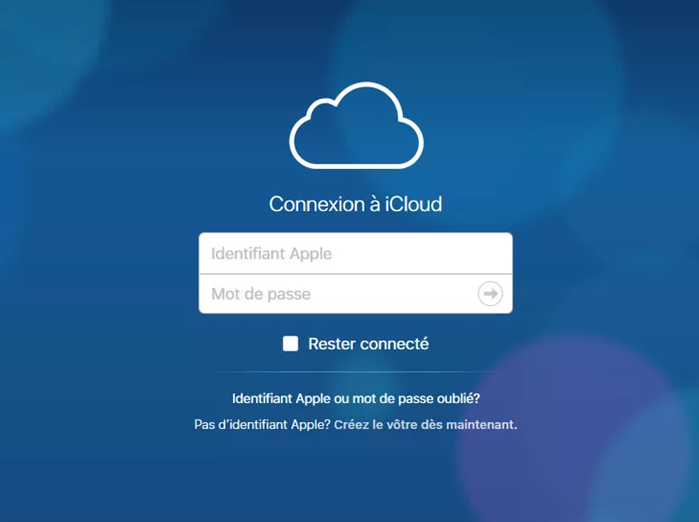This screenshot has width=699, height=522.
Task: Click the sign-in arrow button
Action: (490, 294)
